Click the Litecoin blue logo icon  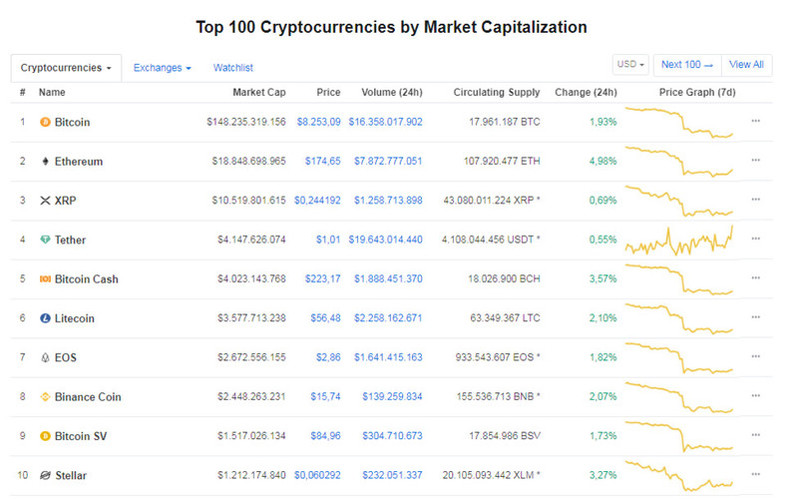point(45,318)
